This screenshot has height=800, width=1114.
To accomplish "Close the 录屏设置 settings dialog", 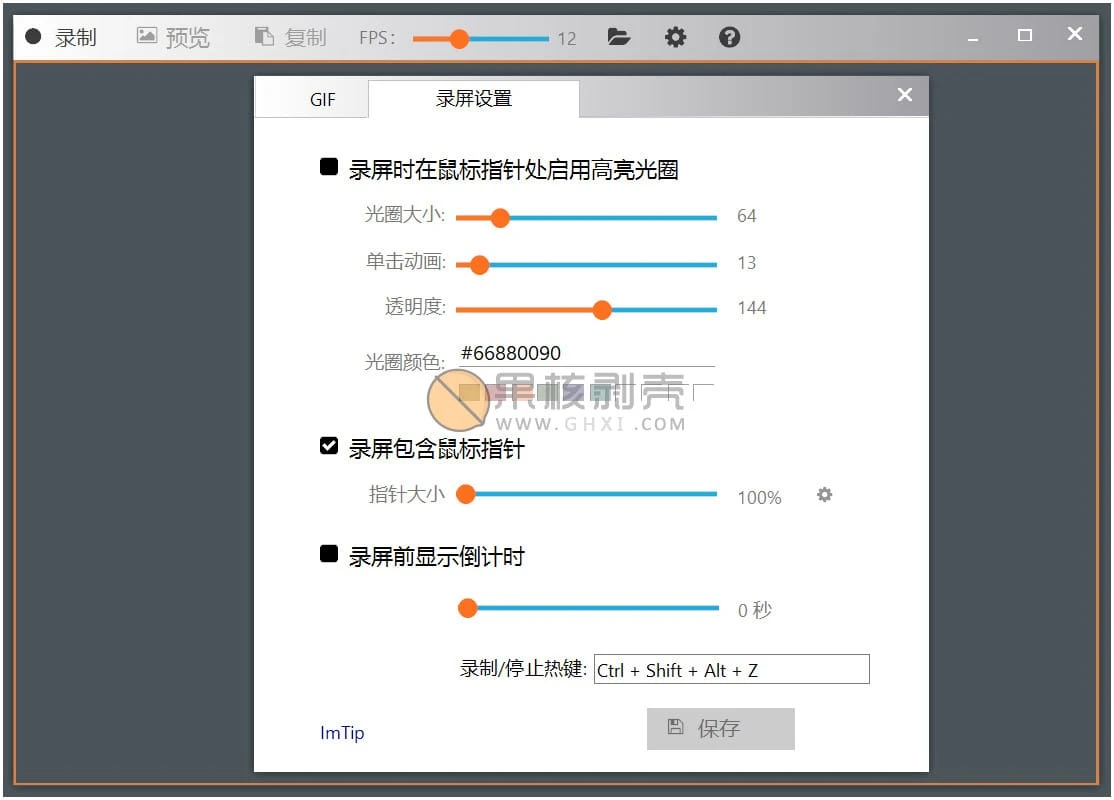I will point(905,95).
